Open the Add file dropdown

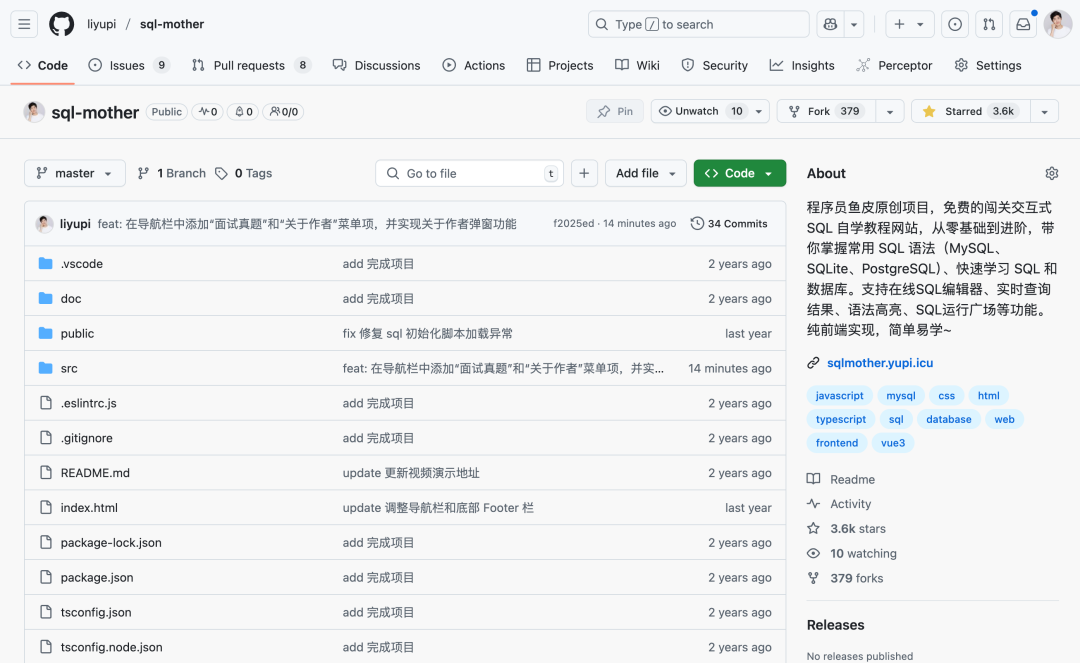click(645, 173)
